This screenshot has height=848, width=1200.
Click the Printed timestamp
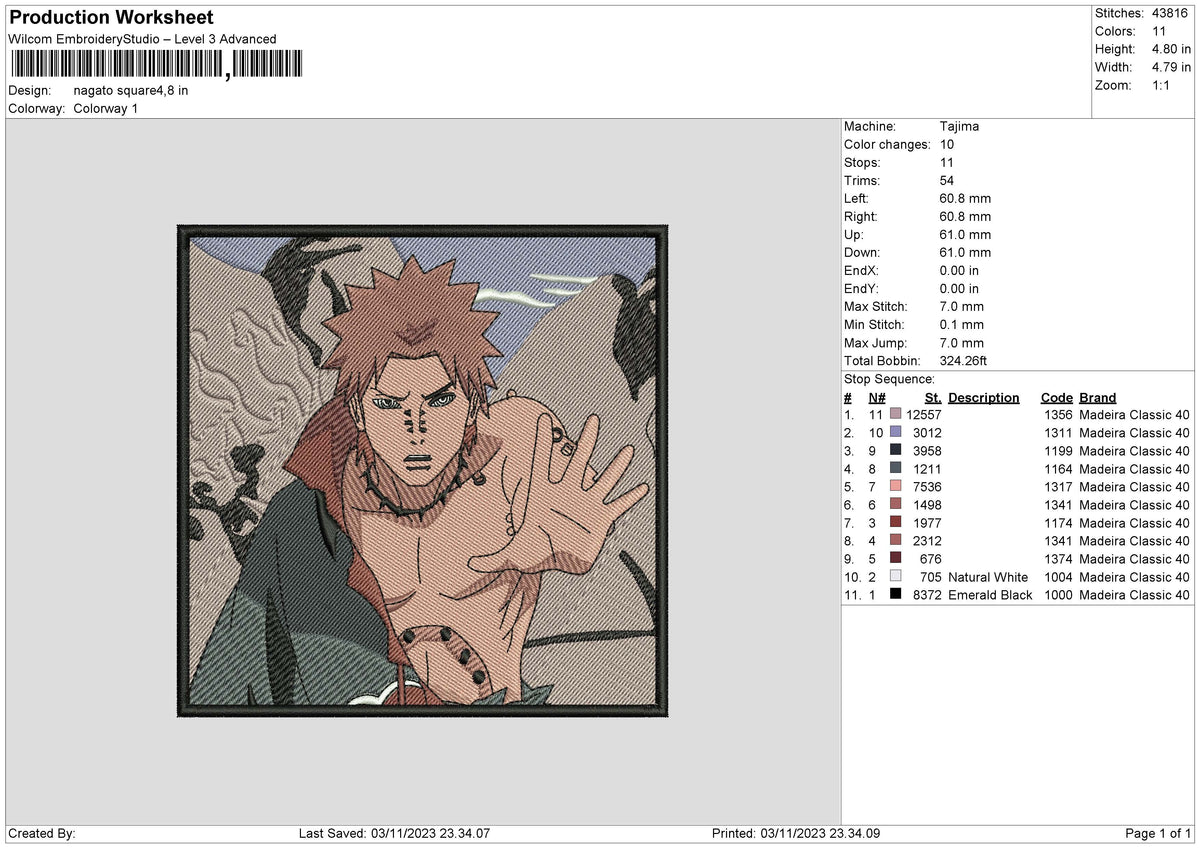pos(796,834)
